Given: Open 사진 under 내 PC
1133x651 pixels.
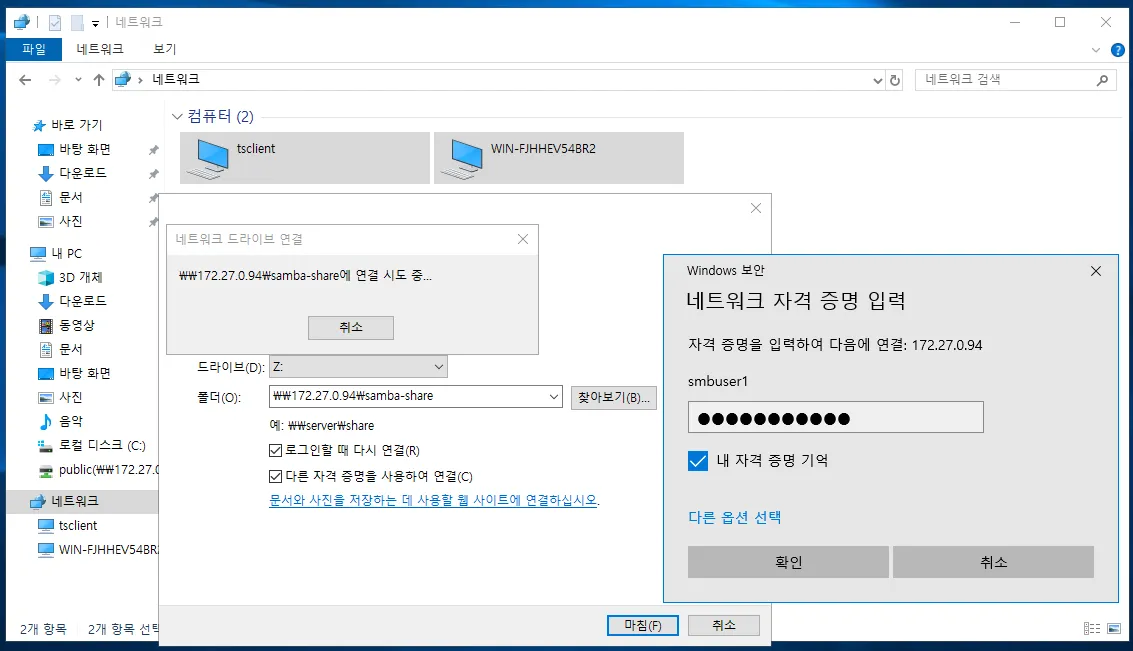Looking at the screenshot, I should [x=61, y=397].
